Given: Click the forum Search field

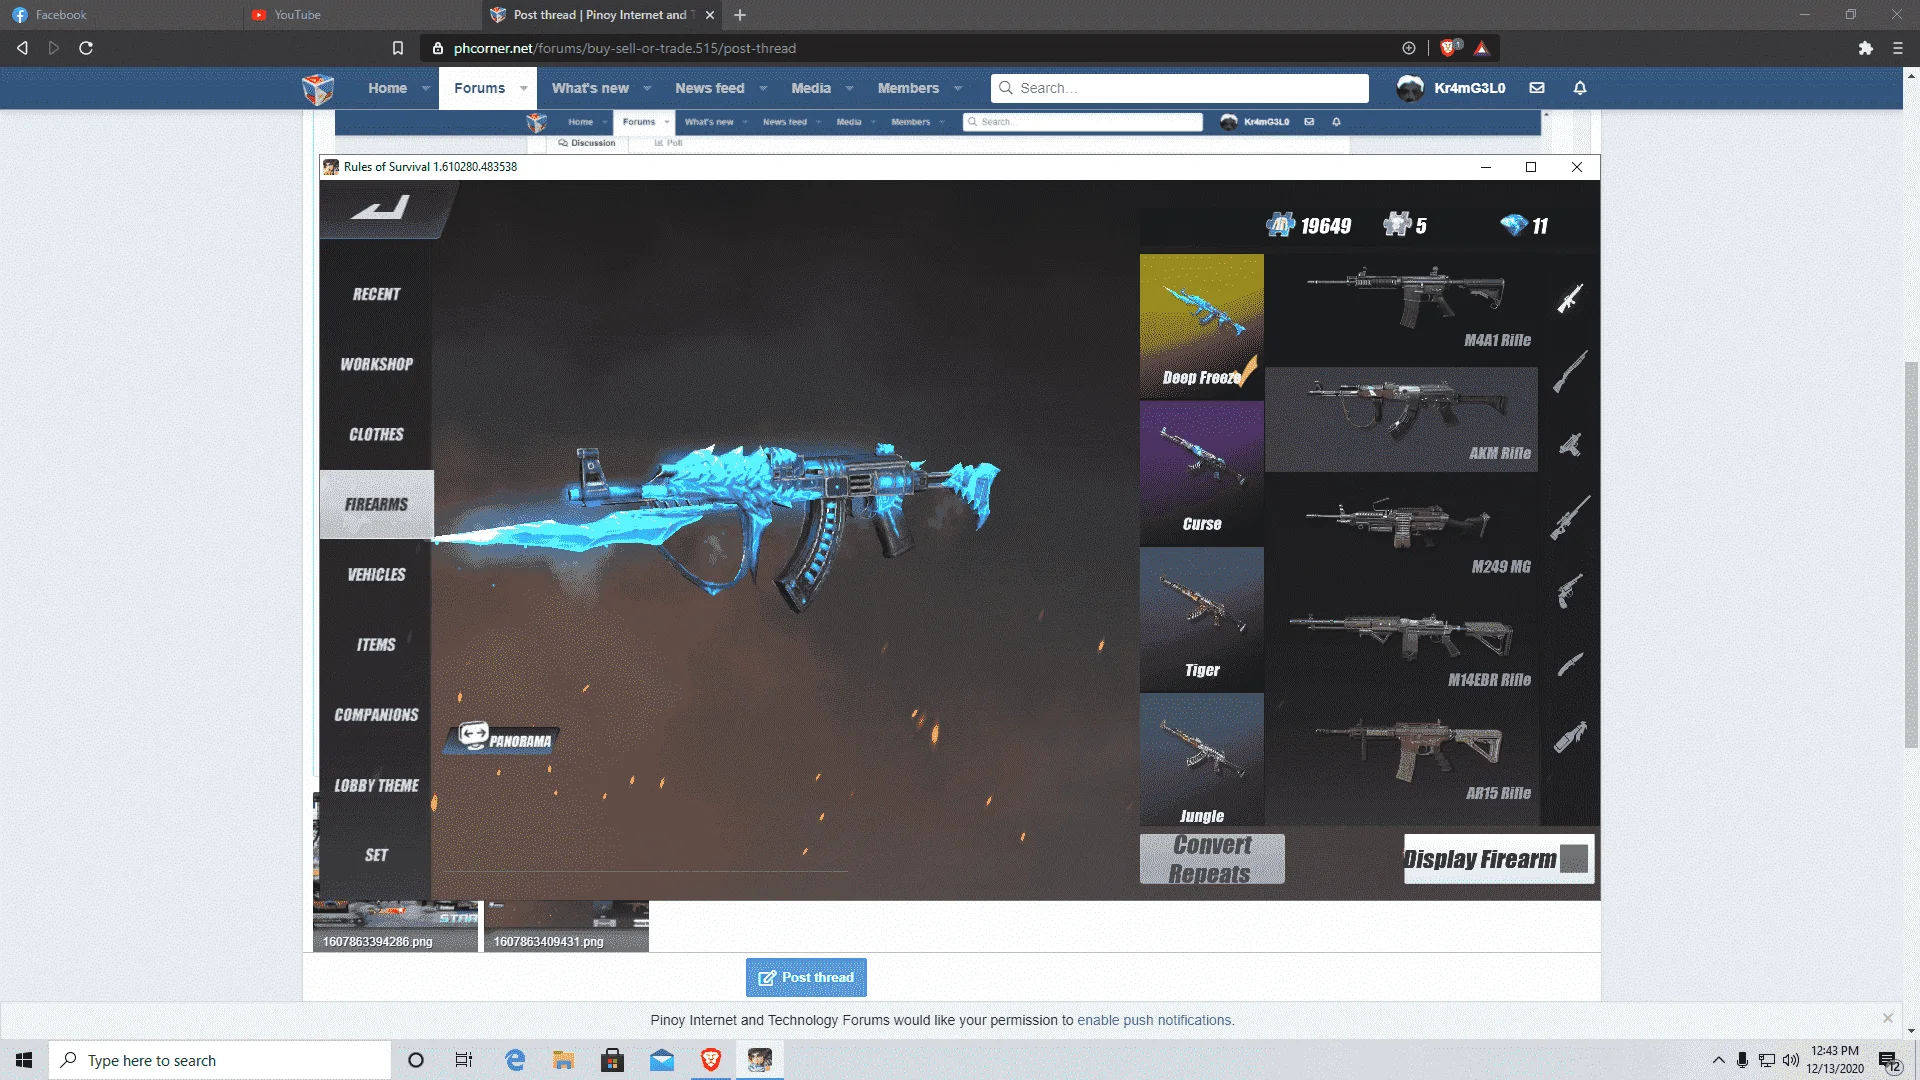Looking at the screenshot, I should [1180, 88].
